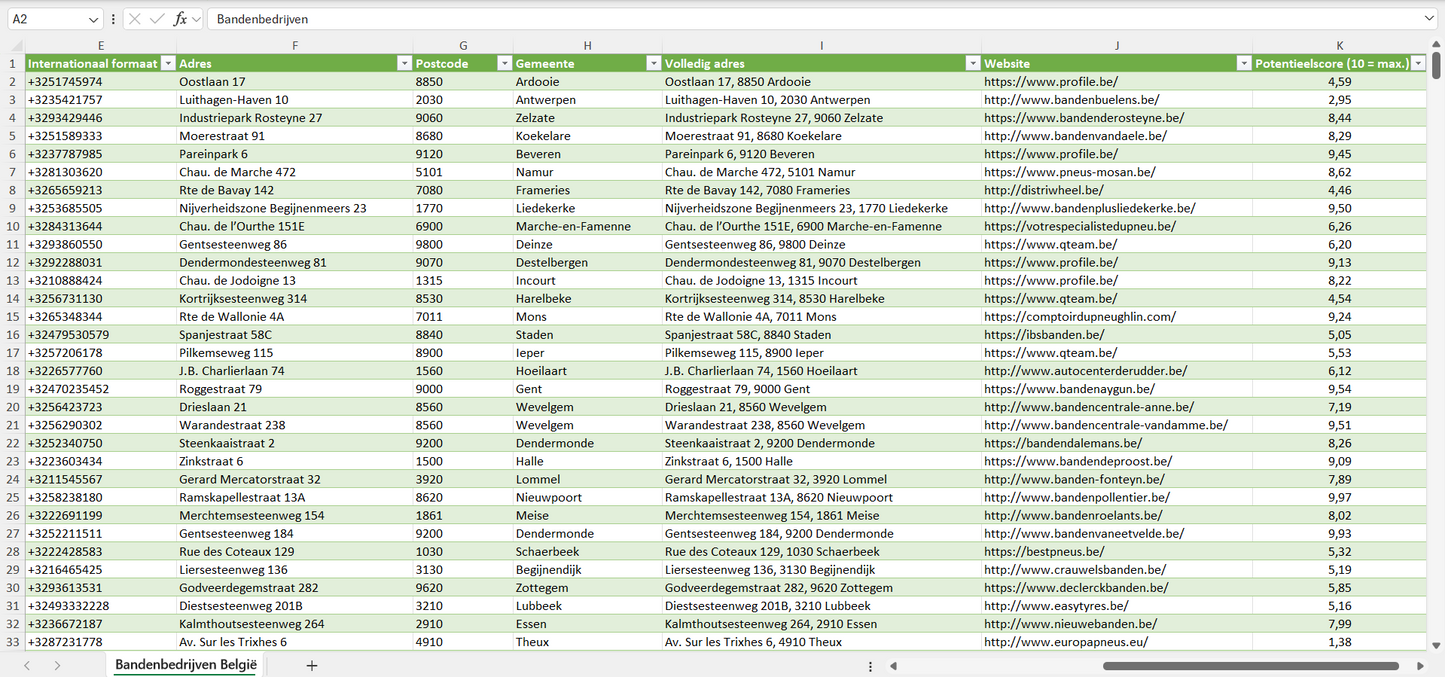Click the horizontal scrollbar right arrow

point(1420,666)
